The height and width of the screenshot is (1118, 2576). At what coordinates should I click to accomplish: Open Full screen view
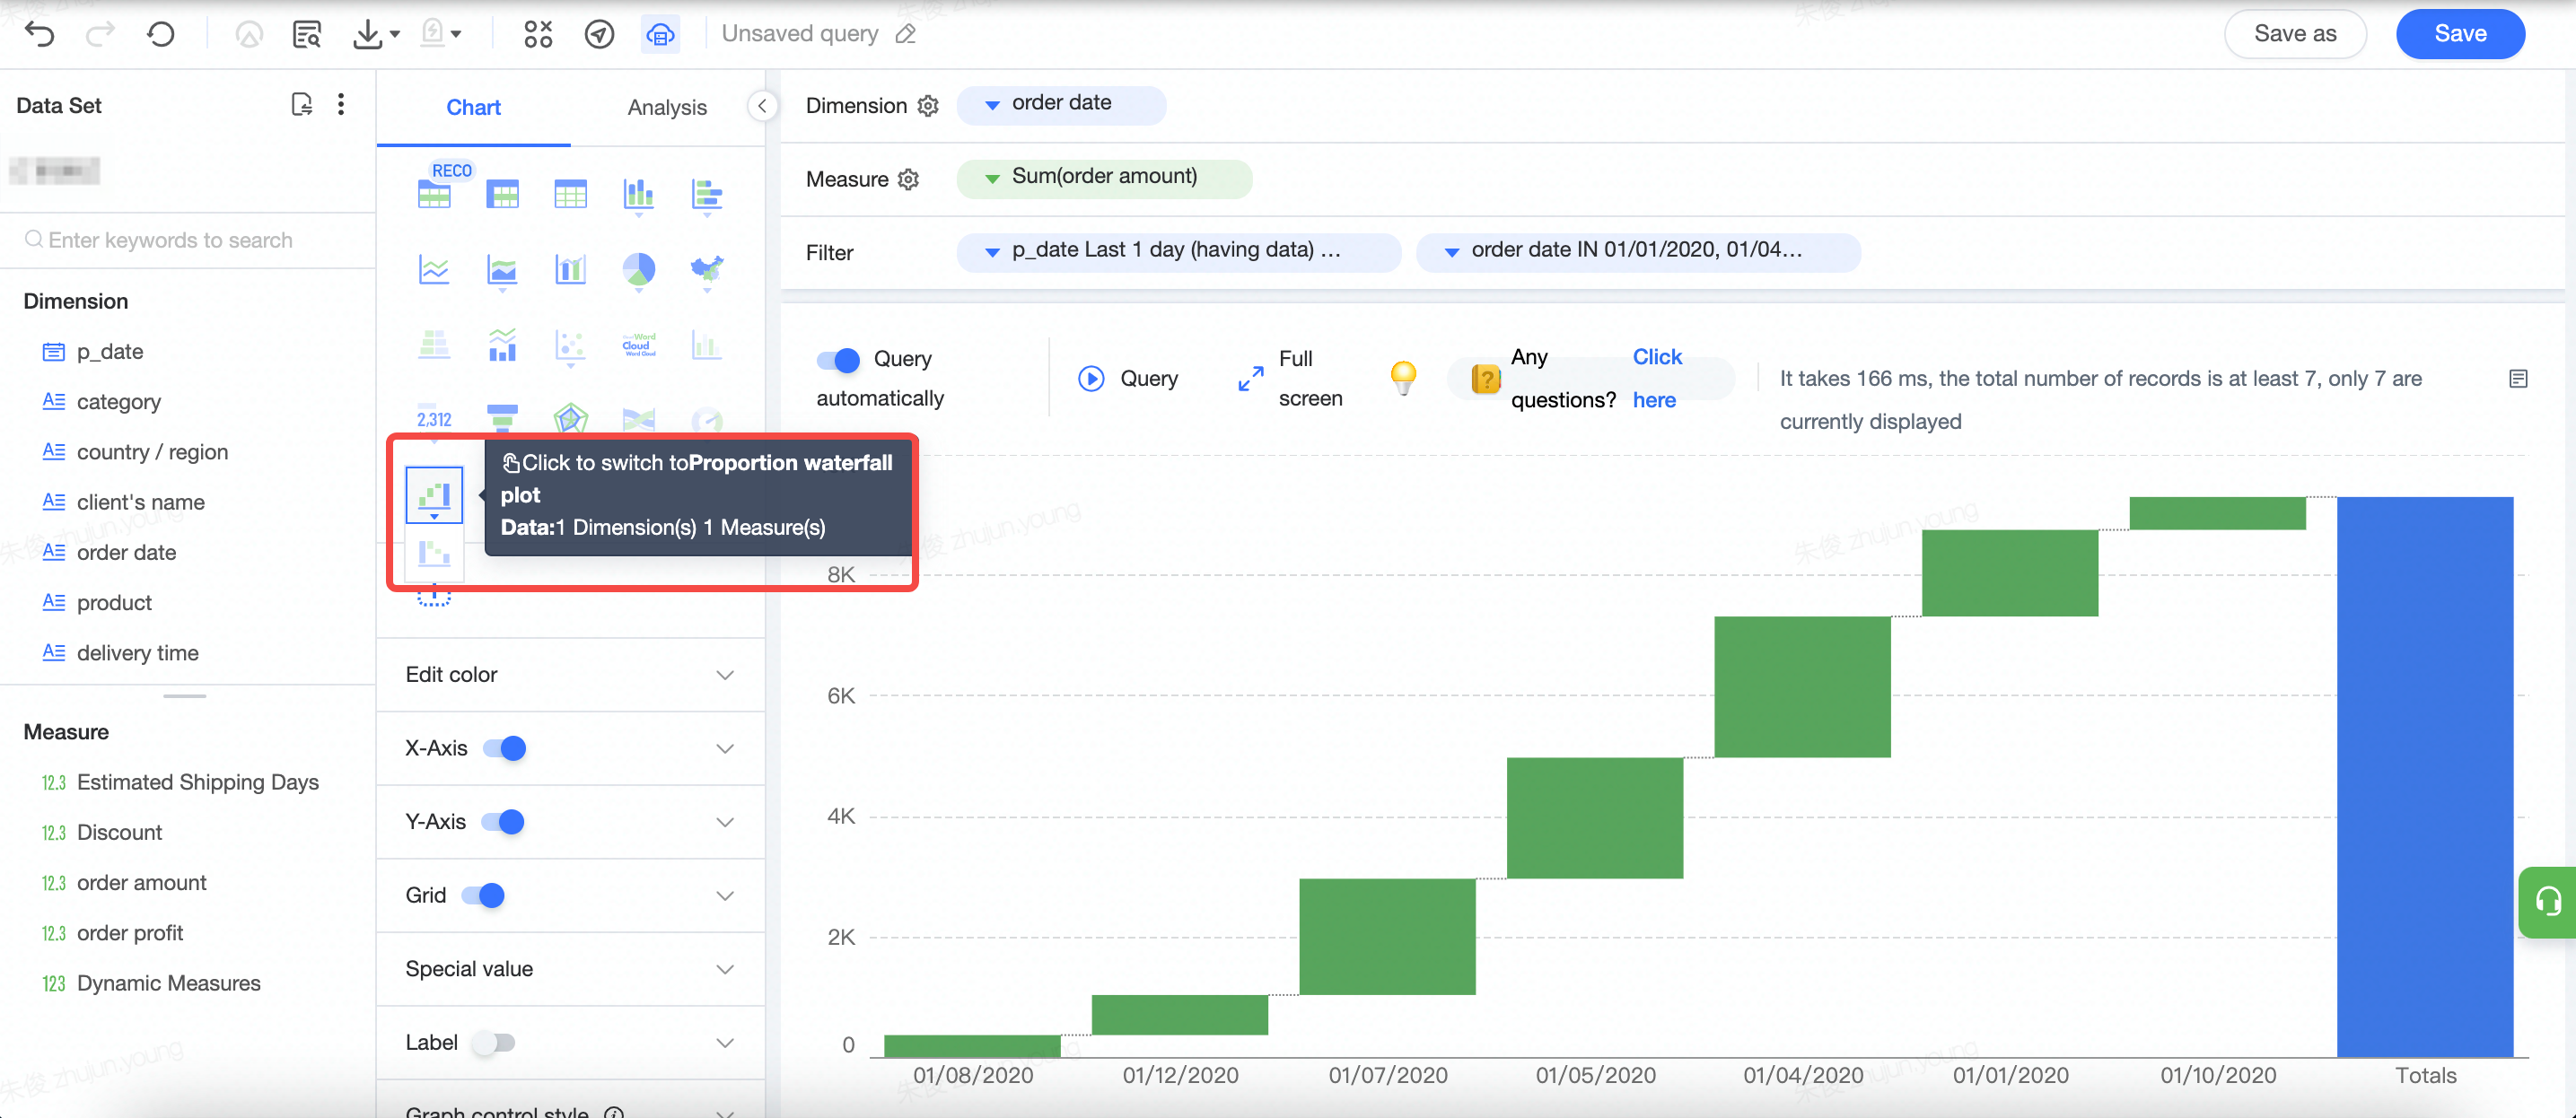(1290, 378)
